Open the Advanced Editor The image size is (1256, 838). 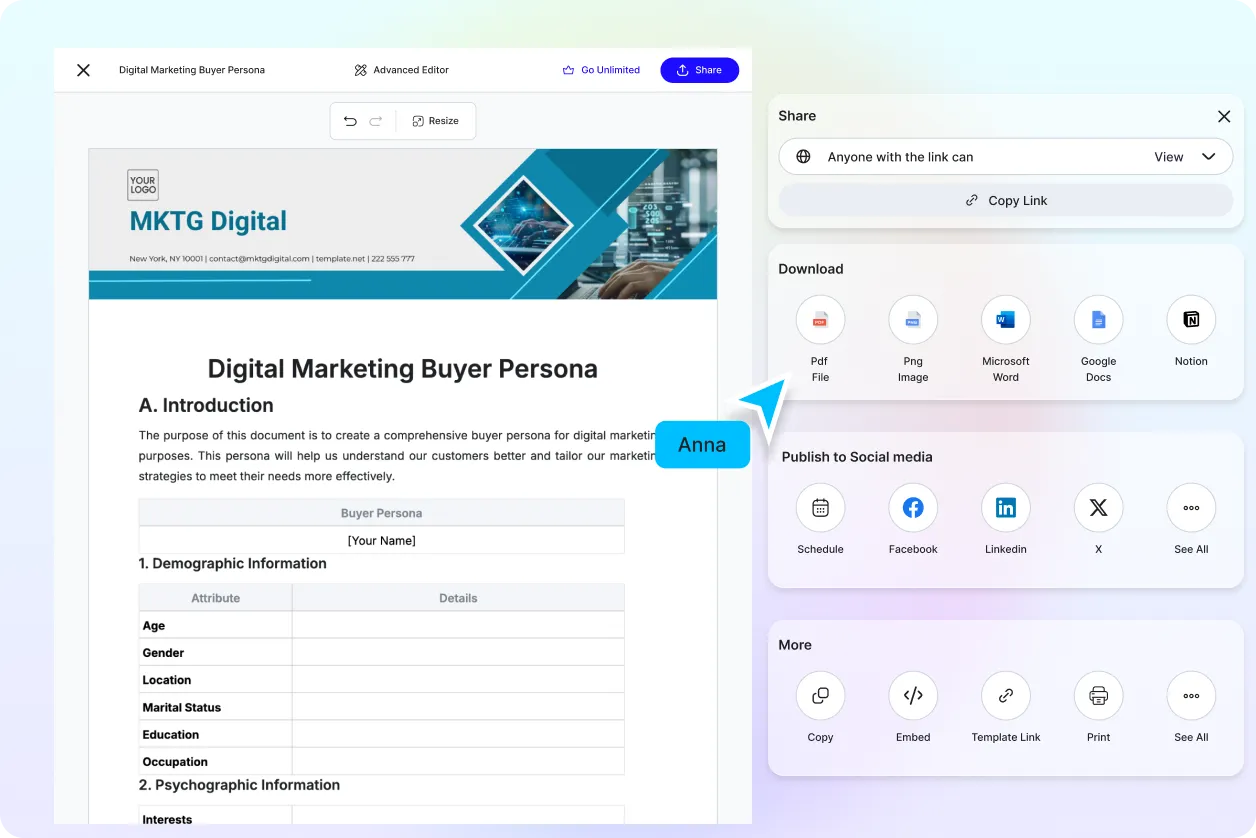point(401,70)
